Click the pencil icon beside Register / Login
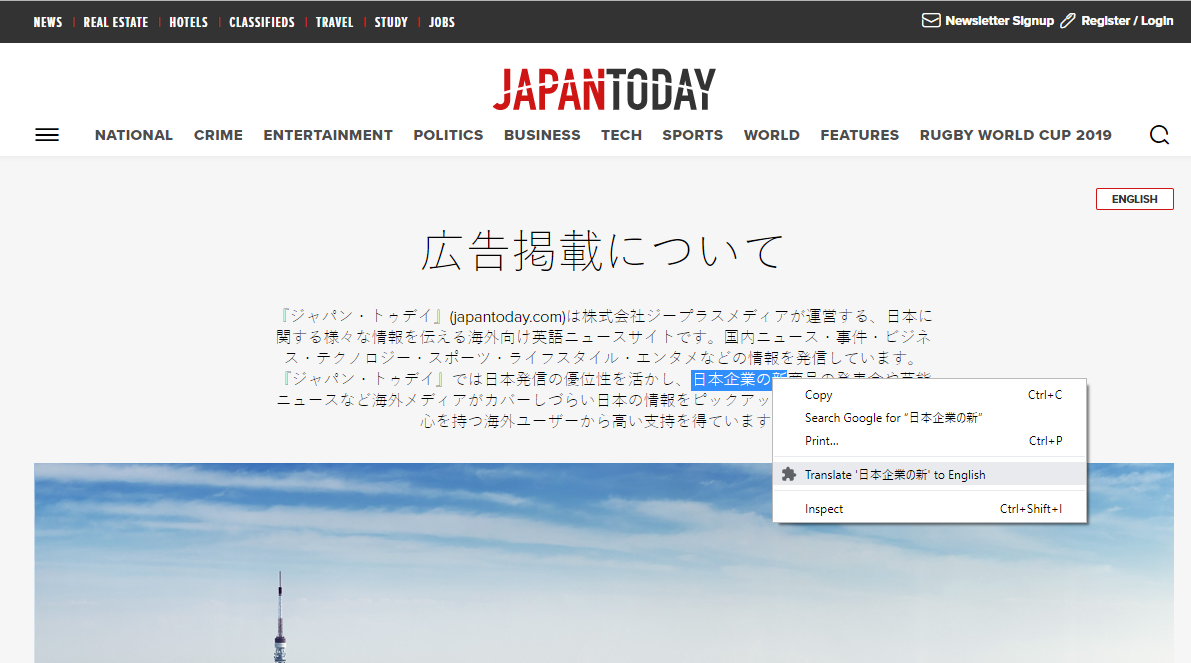This screenshot has height=663, width=1191. [x=1067, y=21]
